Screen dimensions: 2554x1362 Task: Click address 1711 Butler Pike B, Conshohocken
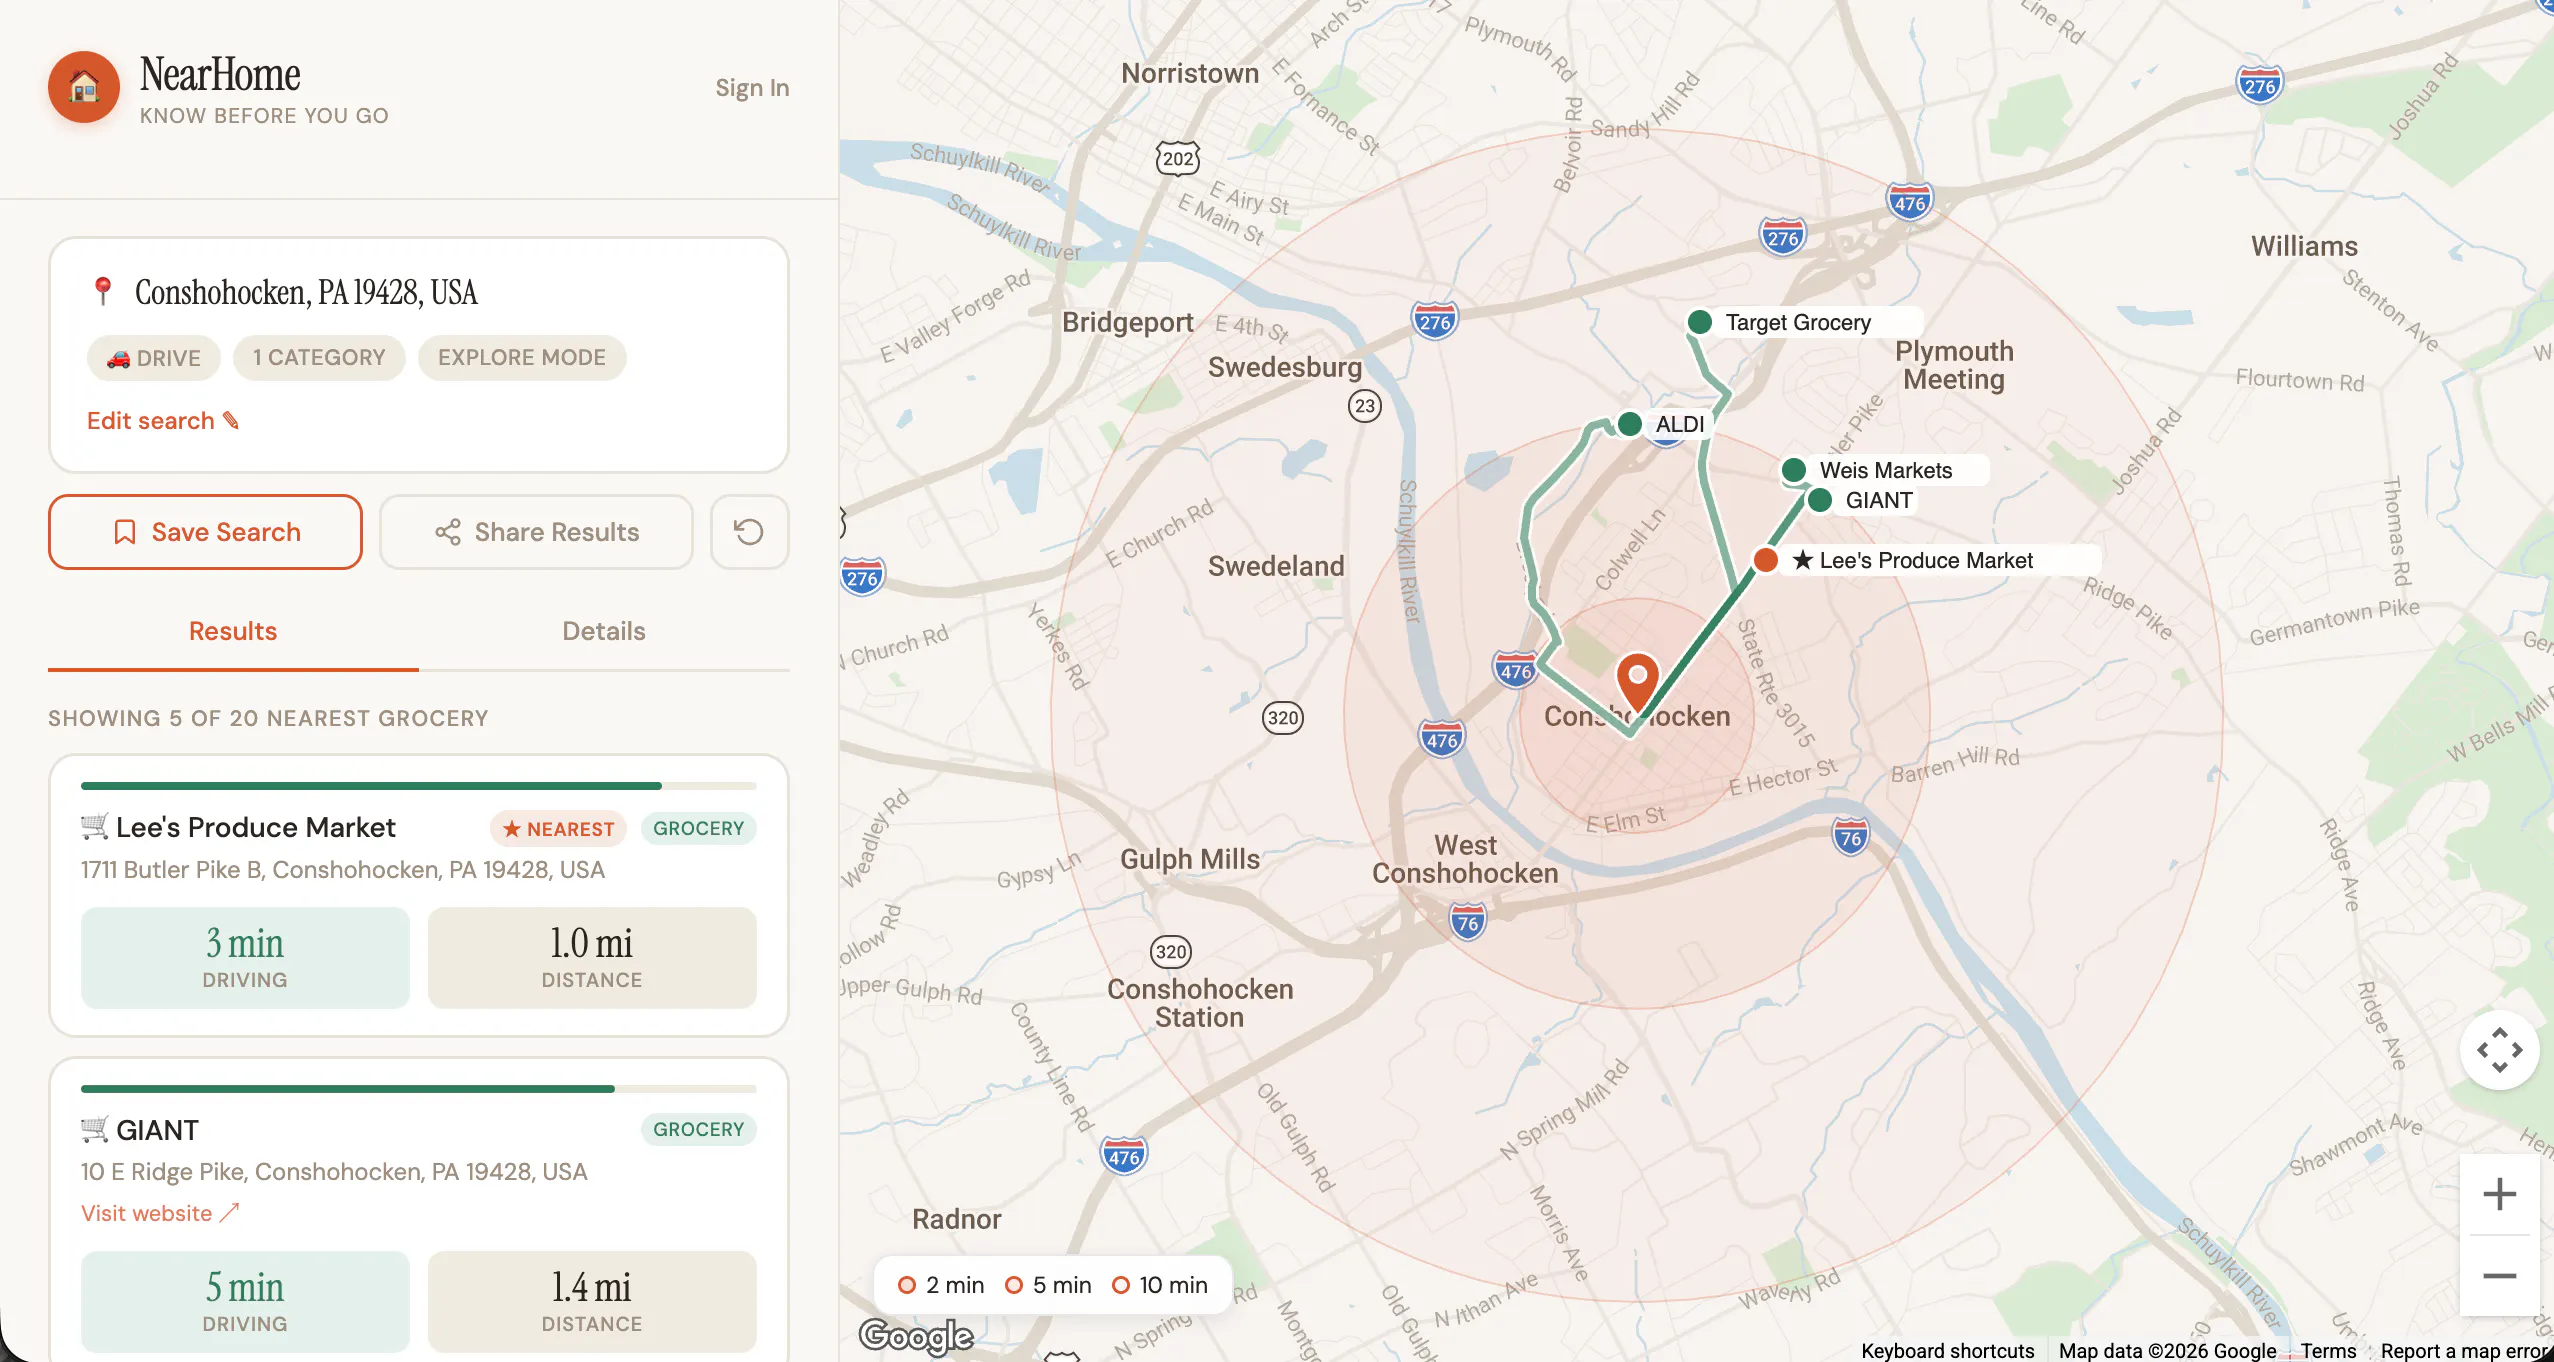click(x=343, y=870)
